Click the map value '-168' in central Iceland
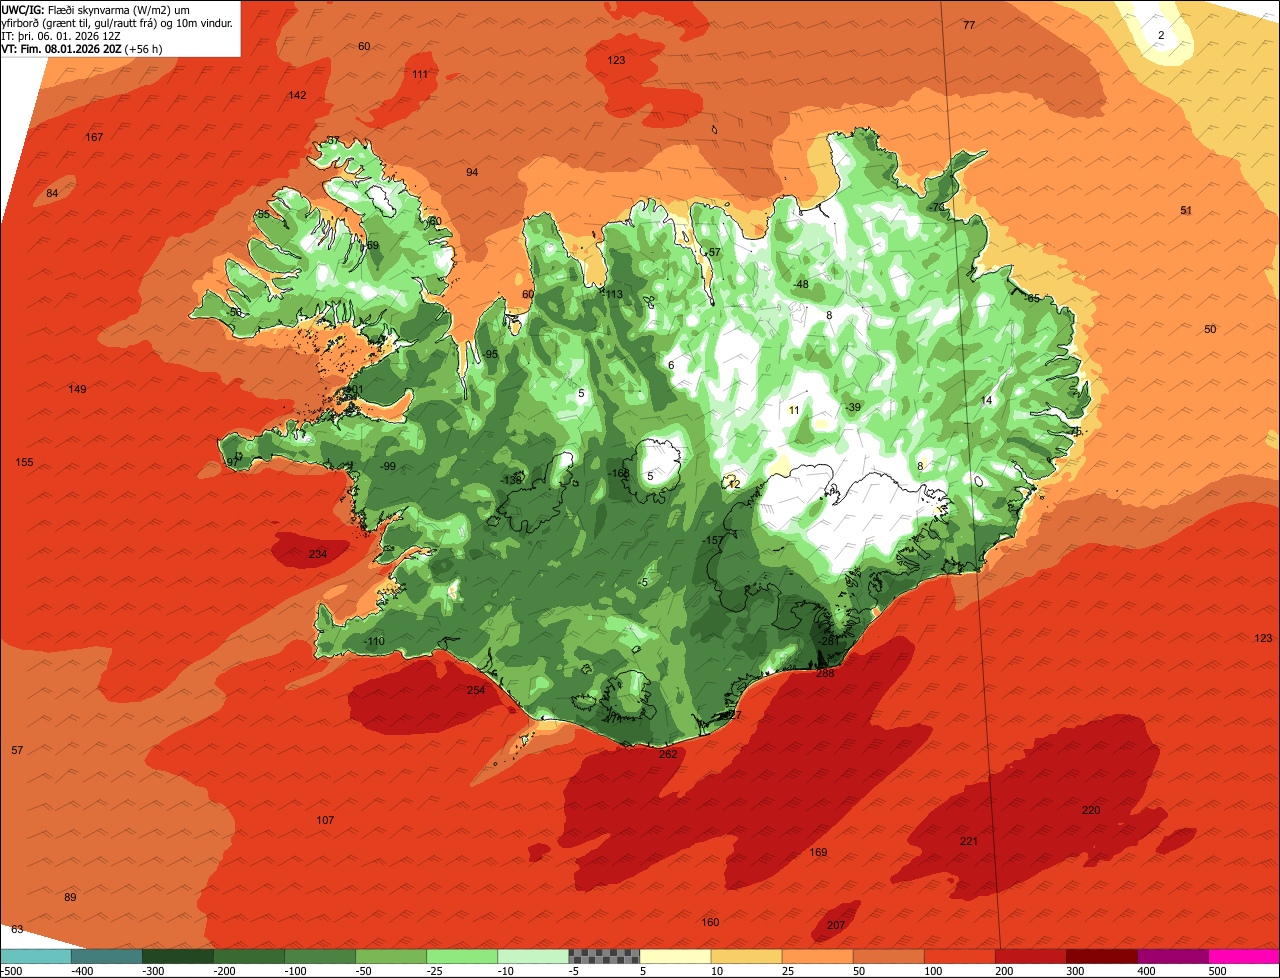 (x=619, y=474)
